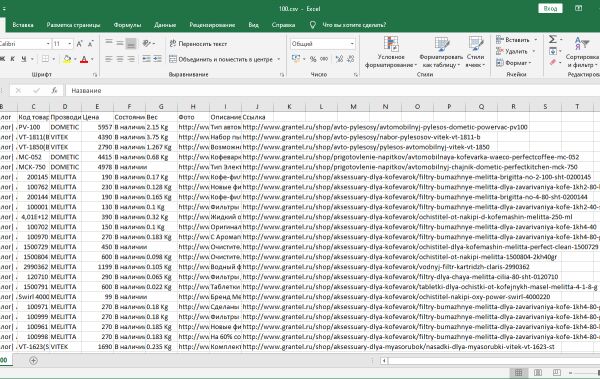Decrease decimal places

(x=350, y=59)
